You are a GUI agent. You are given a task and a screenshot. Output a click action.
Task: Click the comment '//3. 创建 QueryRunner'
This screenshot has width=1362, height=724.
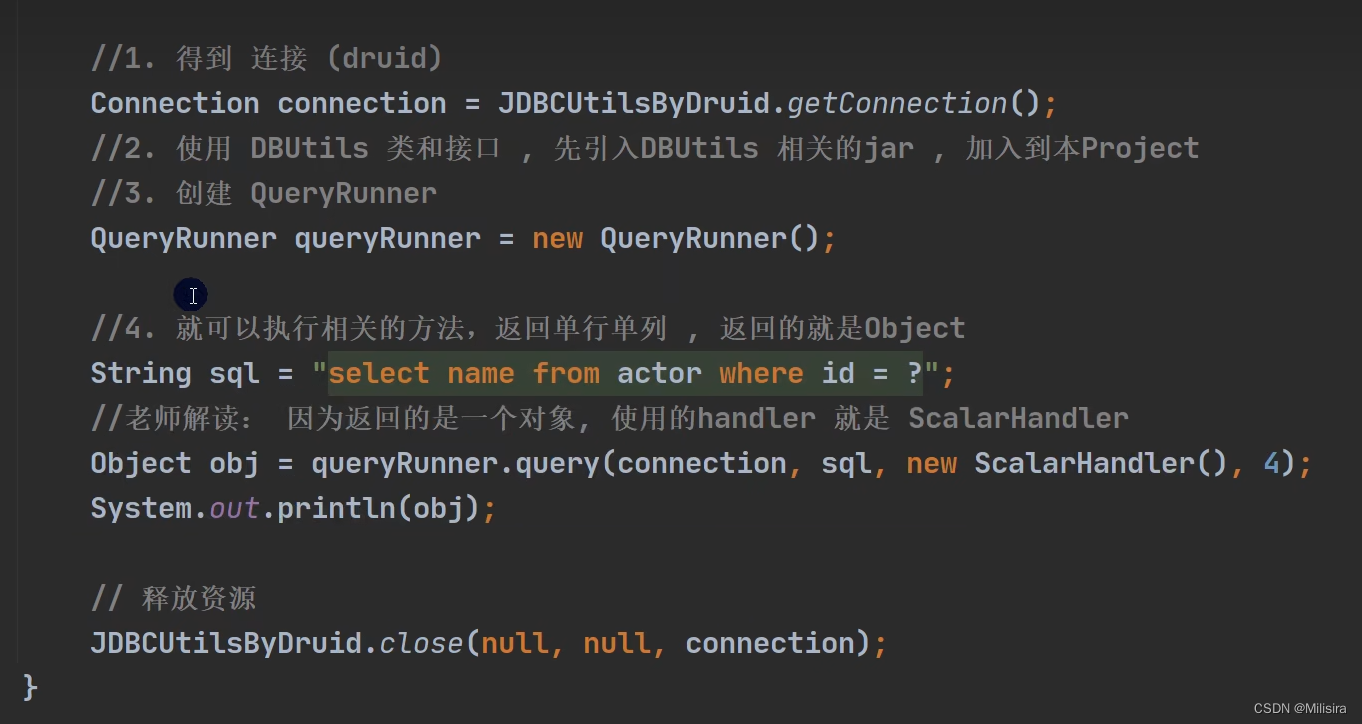(x=264, y=194)
